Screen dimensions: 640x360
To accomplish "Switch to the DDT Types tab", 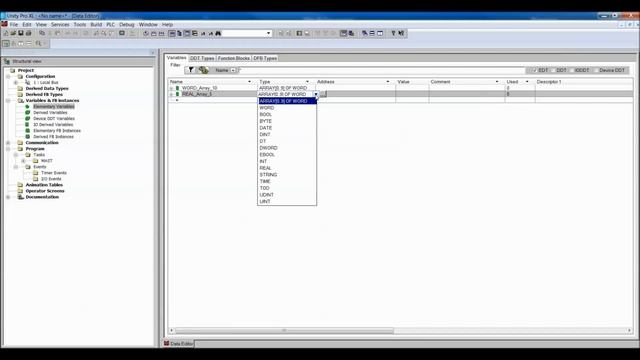I will click(202, 58).
